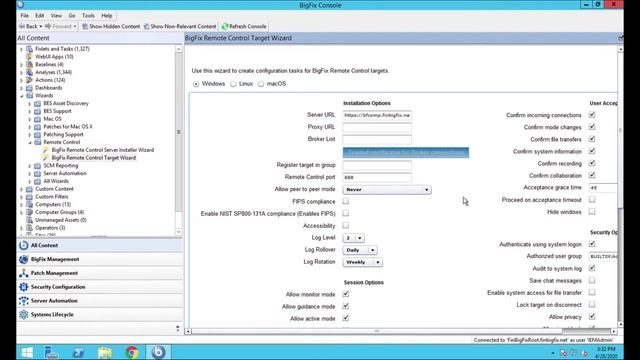Select the Linux radio button
The width and height of the screenshot is (640, 360).
click(233, 84)
